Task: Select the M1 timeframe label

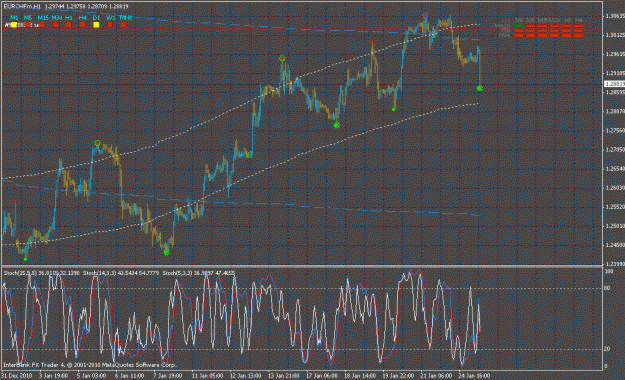Action: 14,18
